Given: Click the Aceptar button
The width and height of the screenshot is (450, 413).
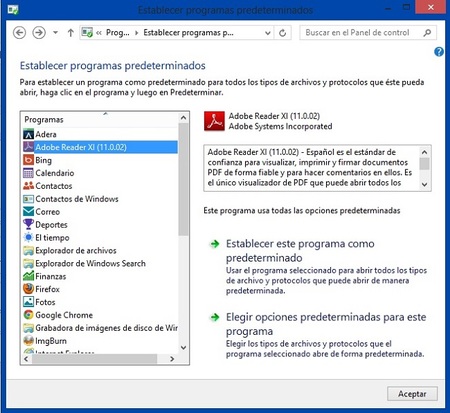Looking at the screenshot, I should coord(412,394).
